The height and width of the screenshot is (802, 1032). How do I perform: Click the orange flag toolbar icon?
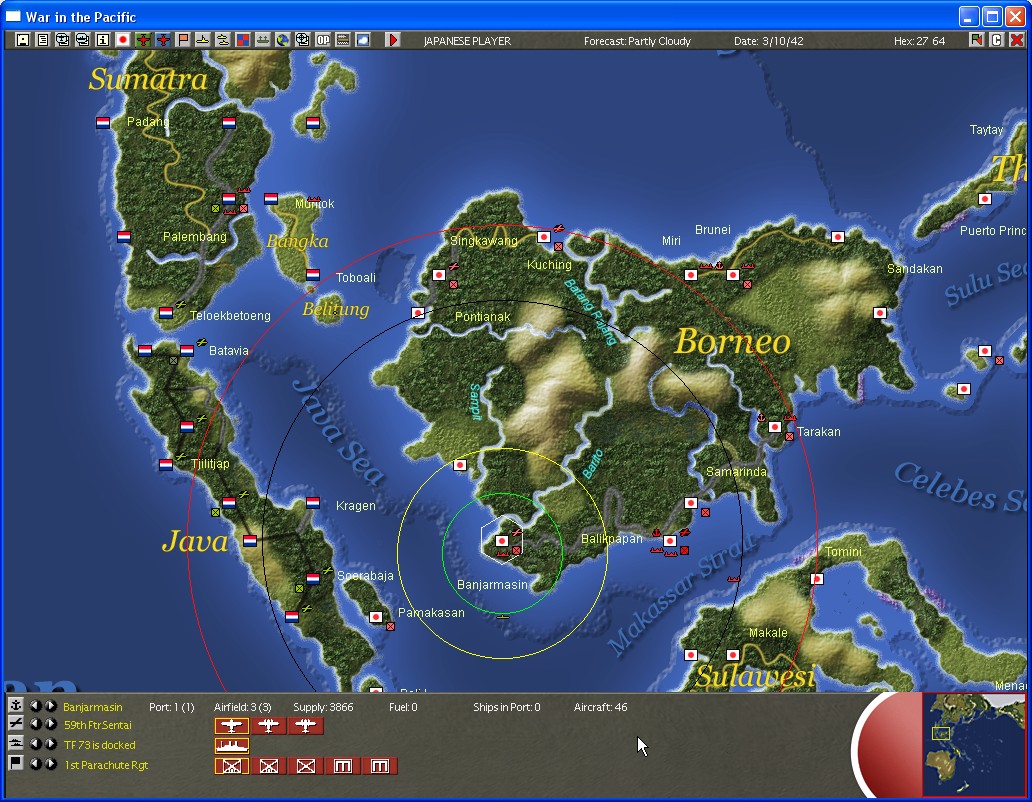click(x=183, y=40)
